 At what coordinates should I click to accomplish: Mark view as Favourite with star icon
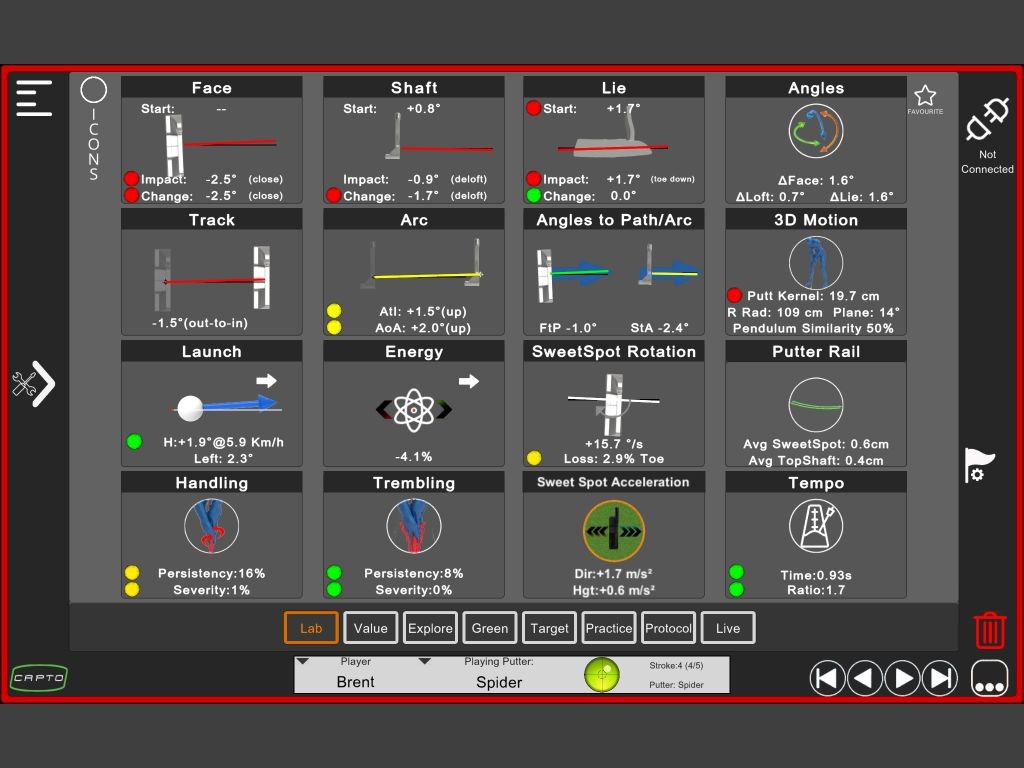coord(925,96)
